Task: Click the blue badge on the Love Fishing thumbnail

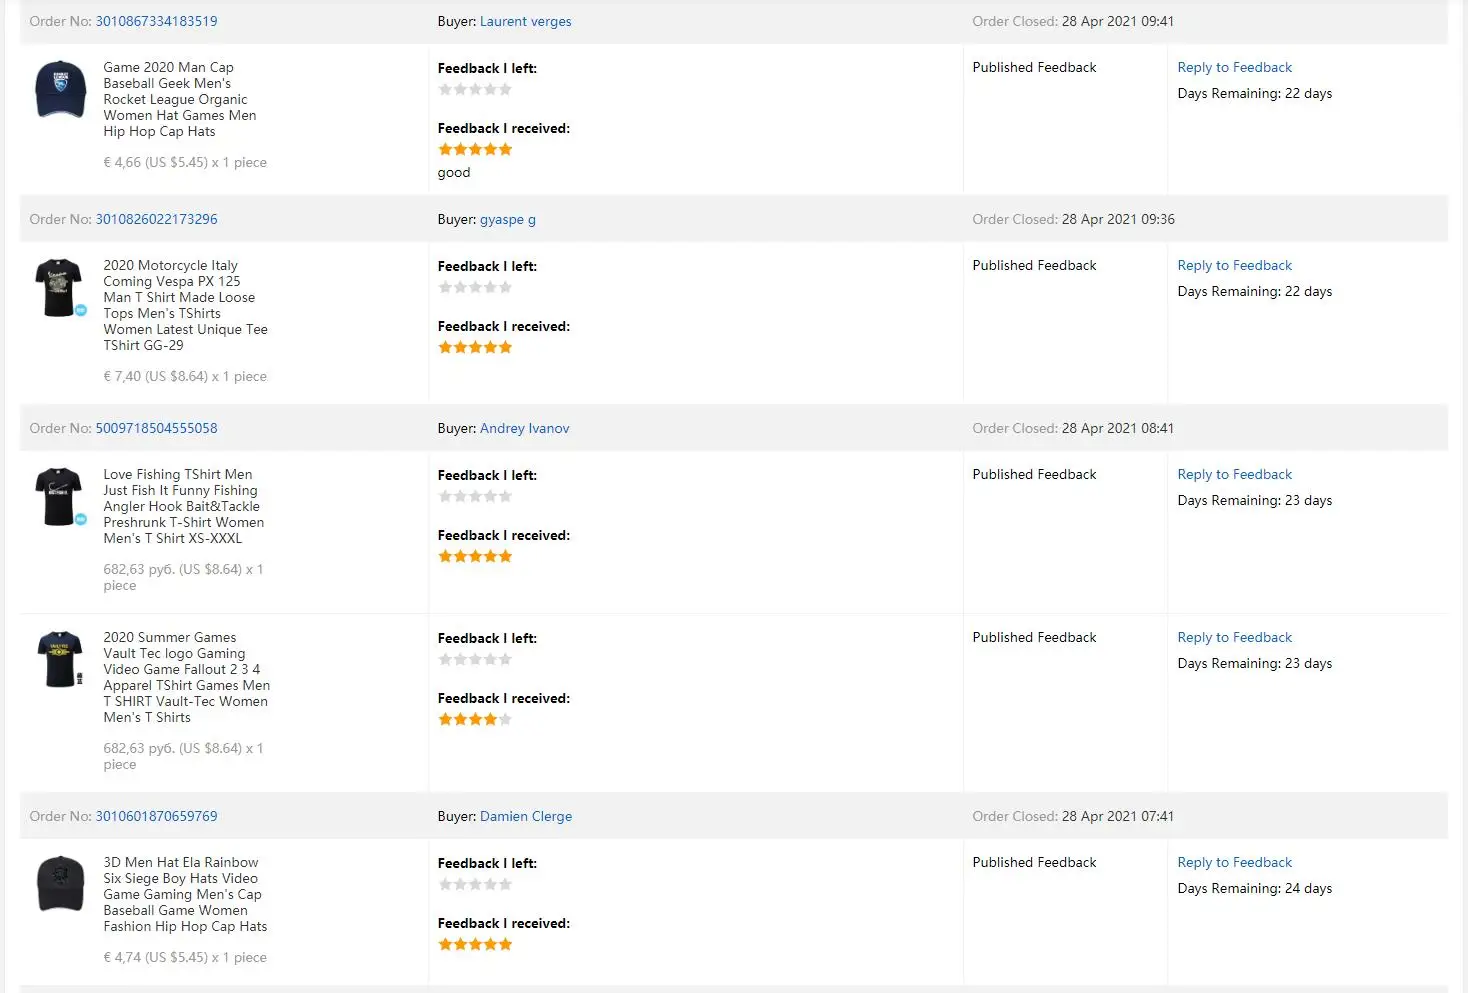Action: click(81, 519)
